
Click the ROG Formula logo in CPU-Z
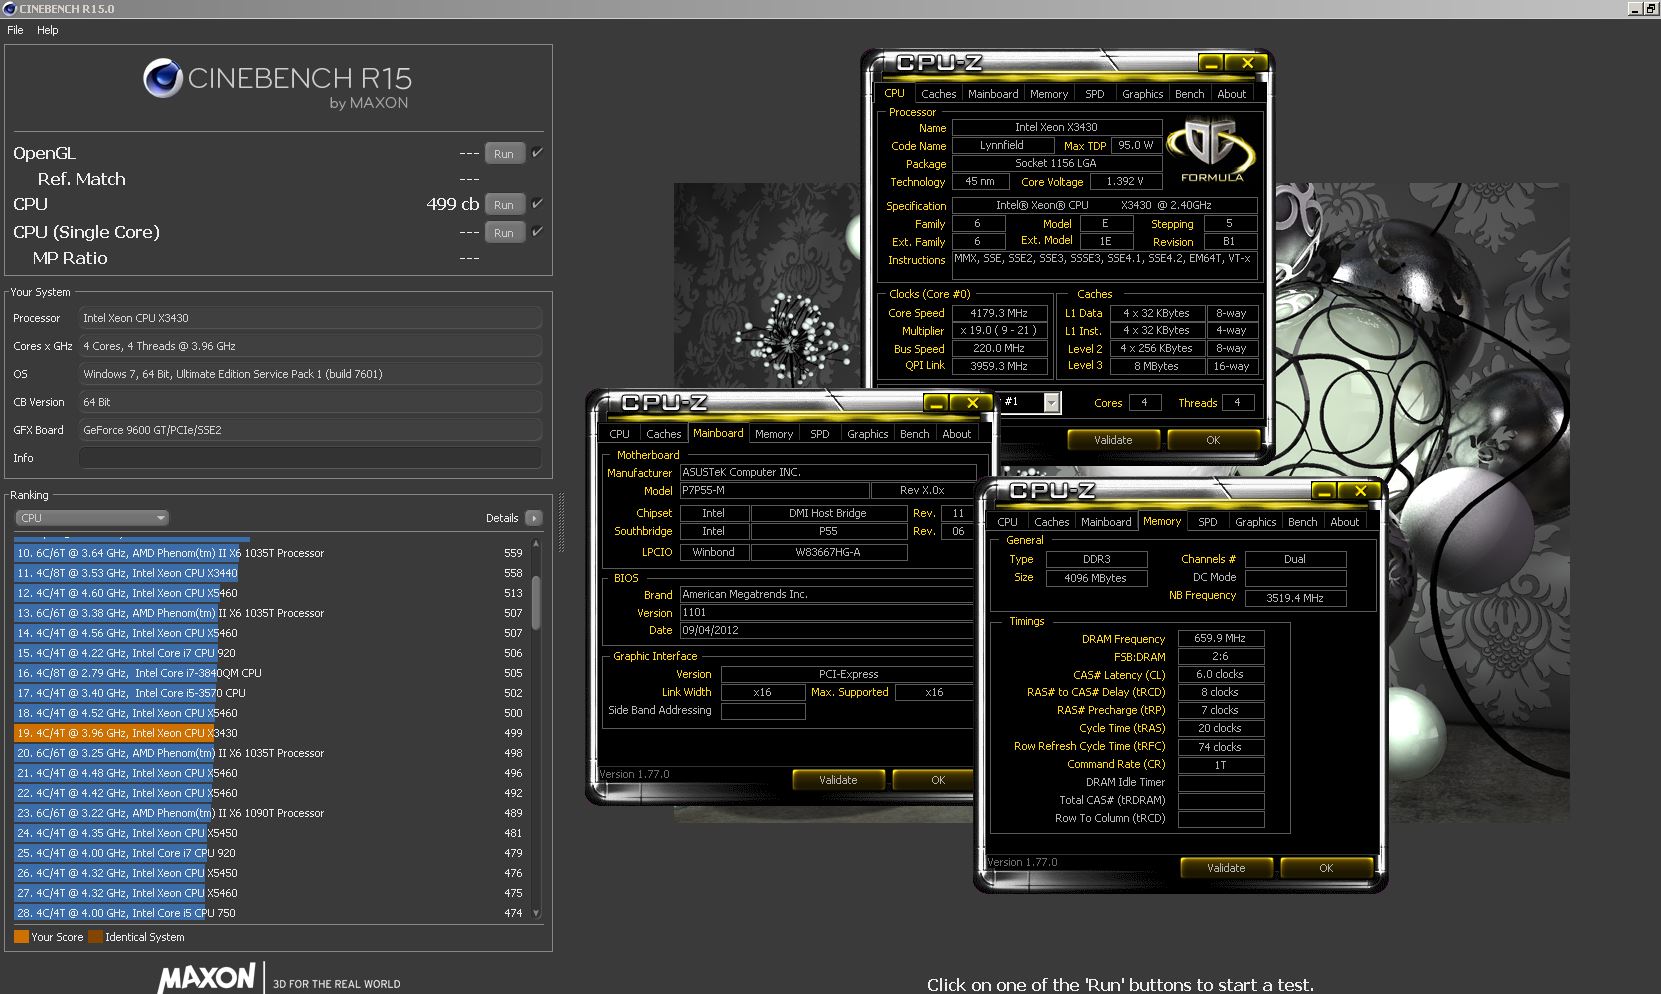pos(1212,150)
